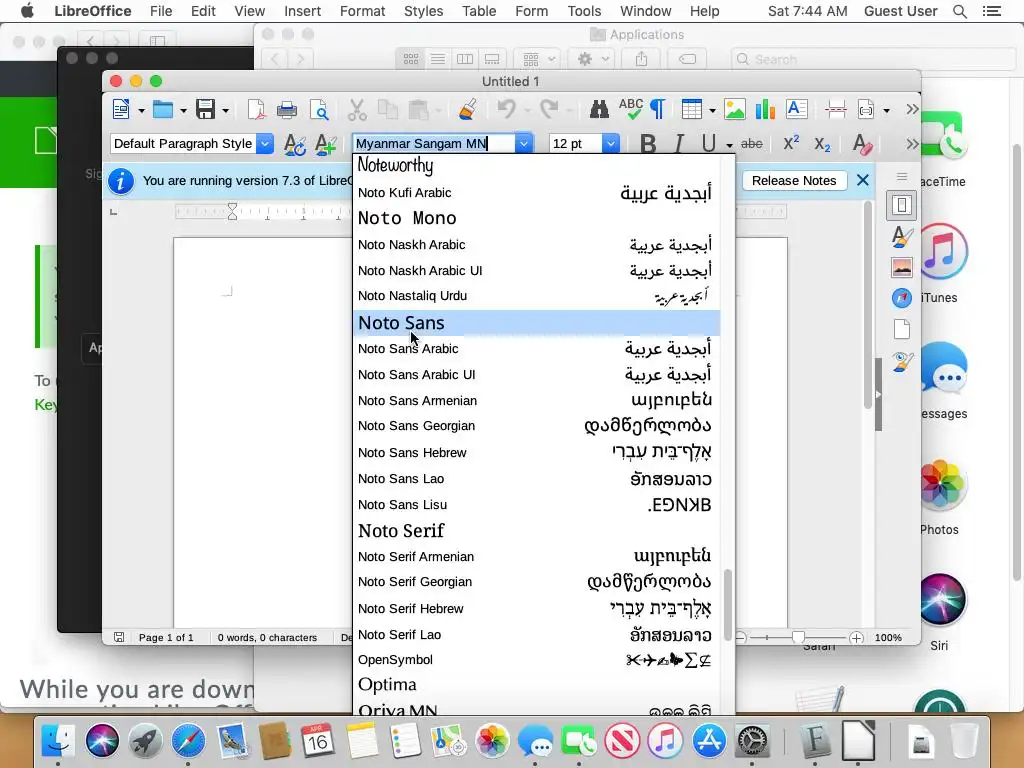Open Print Preview icon
This screenshot has width=1024, height=768.
319,110
